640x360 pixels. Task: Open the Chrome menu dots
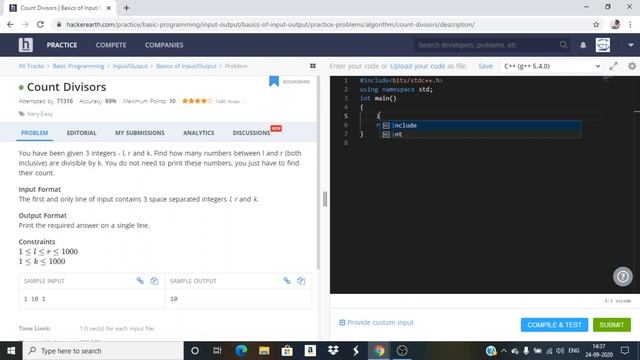(630, 24)
